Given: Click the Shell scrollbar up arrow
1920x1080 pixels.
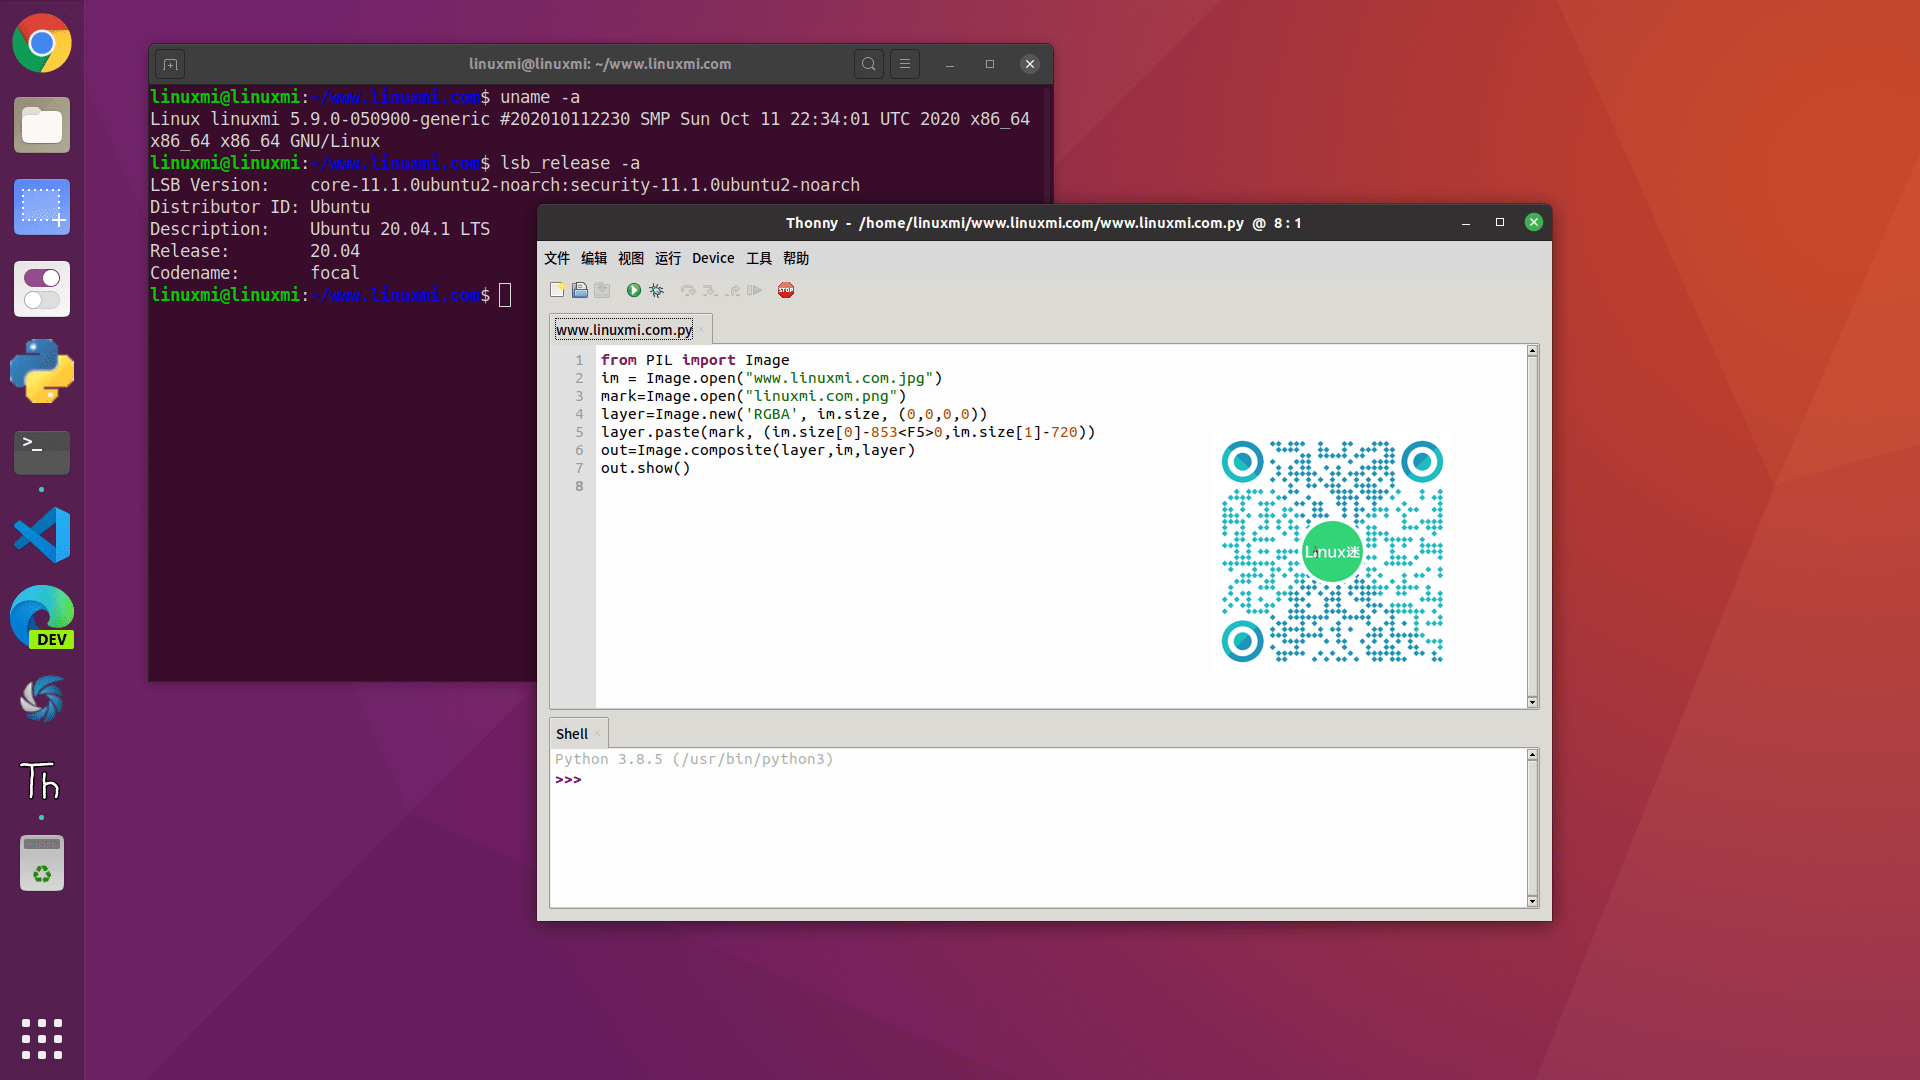Looking at the screenshot, I should click(1532, 755).
